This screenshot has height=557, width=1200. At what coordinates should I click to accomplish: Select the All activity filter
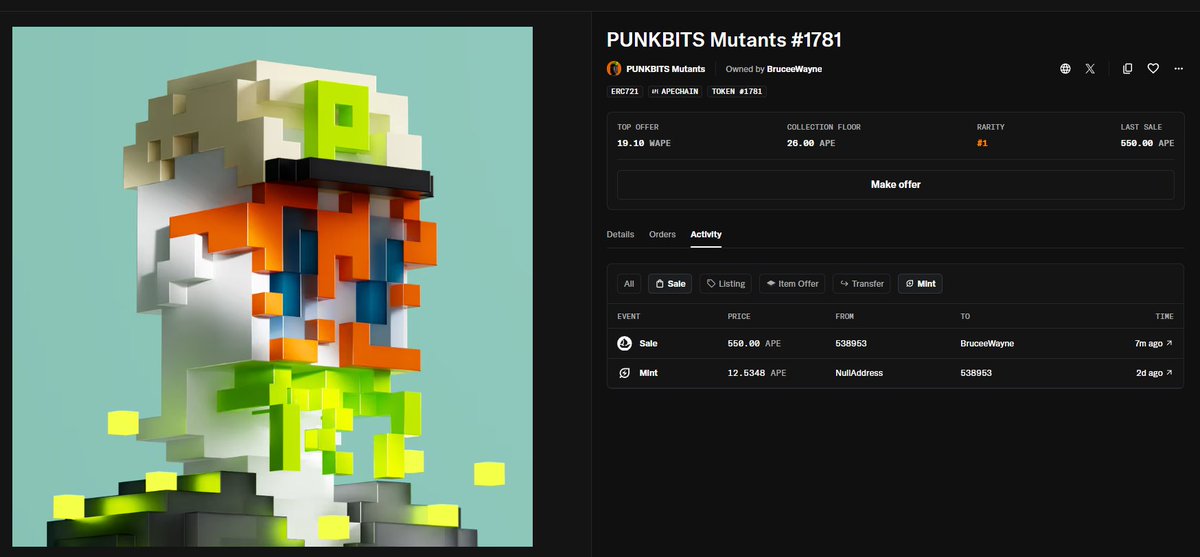point(629,284)
